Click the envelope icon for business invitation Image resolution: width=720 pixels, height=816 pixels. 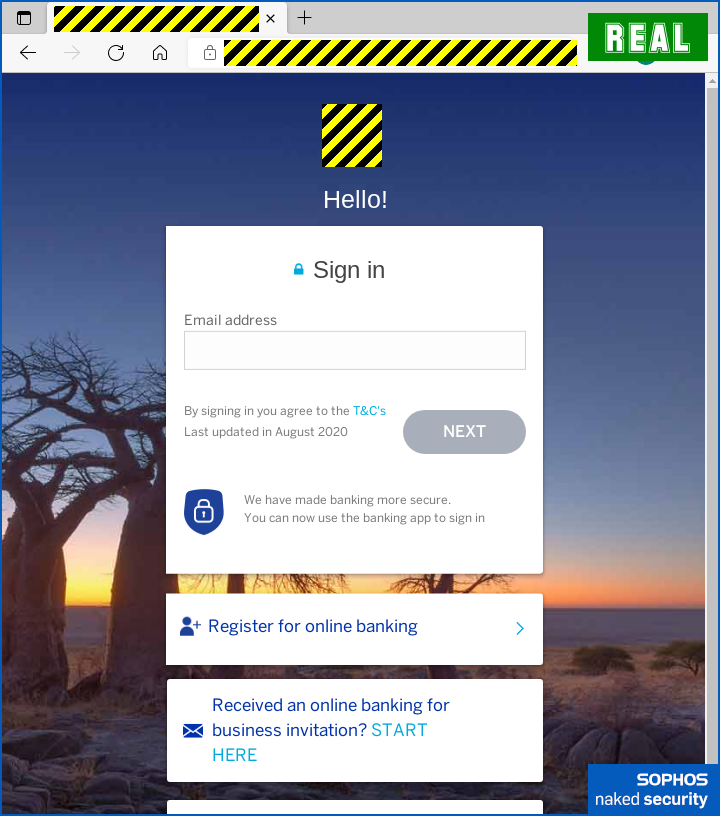[x=193, y=731]
